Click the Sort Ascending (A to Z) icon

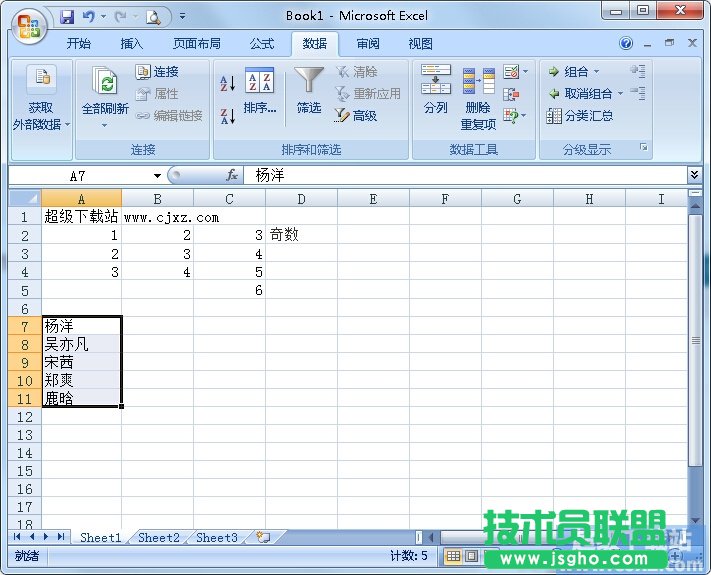227,83
